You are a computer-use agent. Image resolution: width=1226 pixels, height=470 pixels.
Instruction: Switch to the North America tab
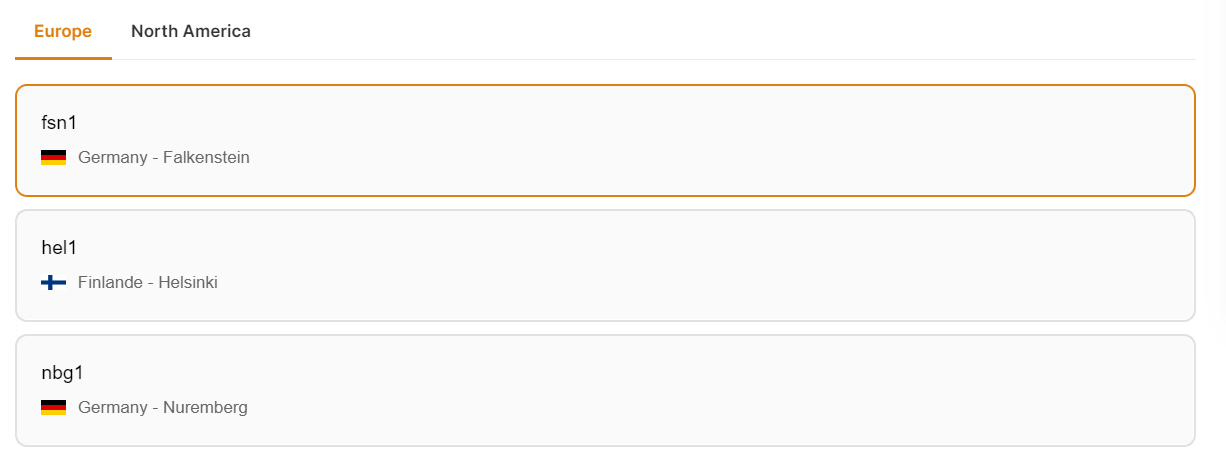click(191, 31)
